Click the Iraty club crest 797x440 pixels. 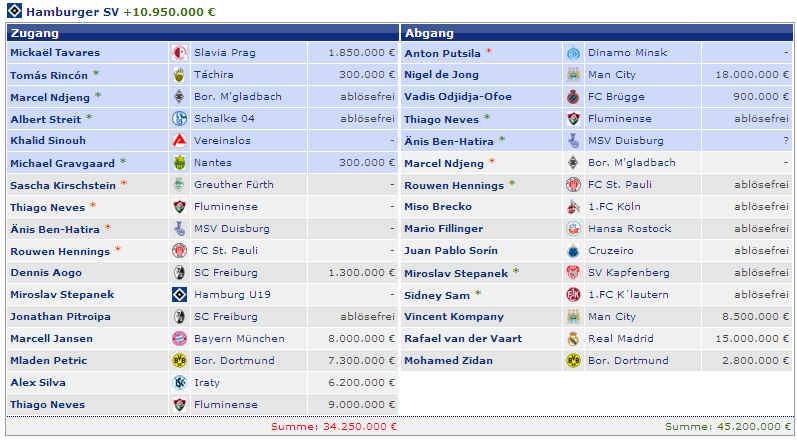(180, 383)
